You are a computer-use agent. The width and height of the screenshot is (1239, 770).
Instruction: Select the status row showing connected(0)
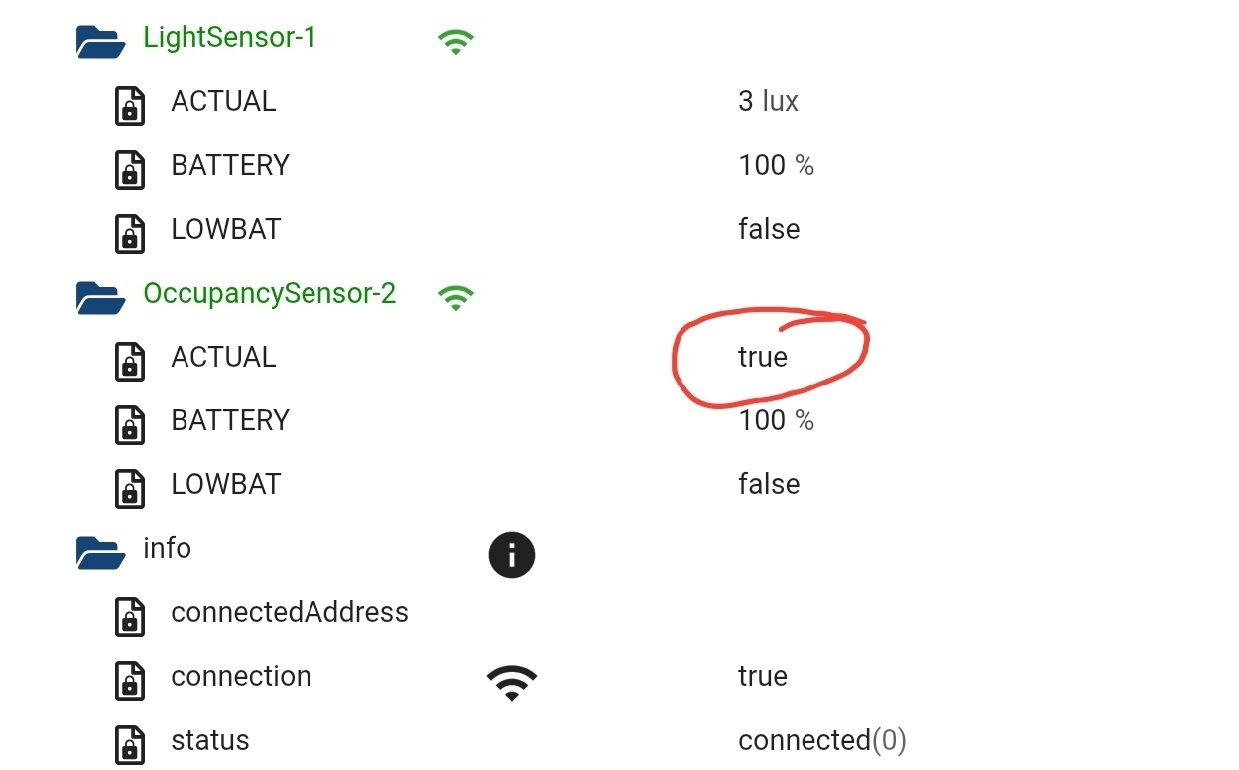point(822,740)
